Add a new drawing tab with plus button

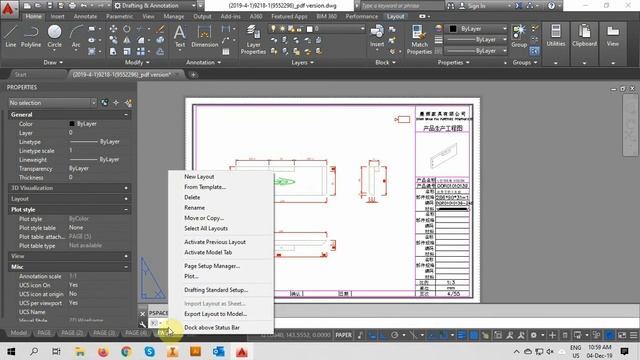click(193, 75)
